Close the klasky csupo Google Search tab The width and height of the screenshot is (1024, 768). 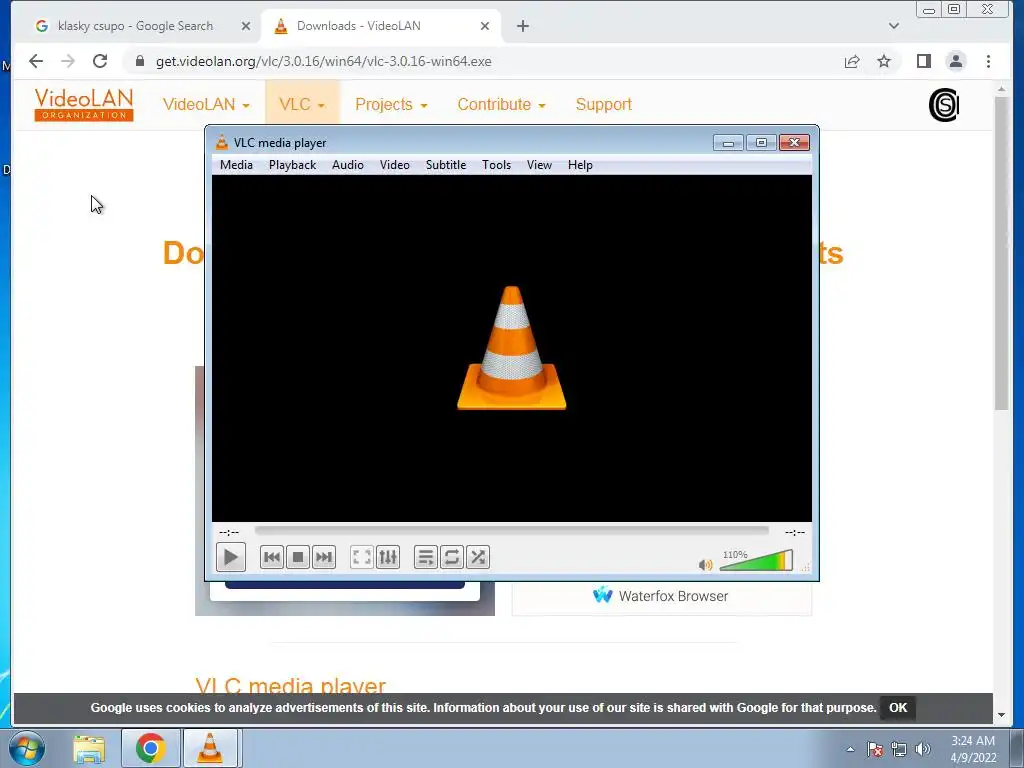246,26
